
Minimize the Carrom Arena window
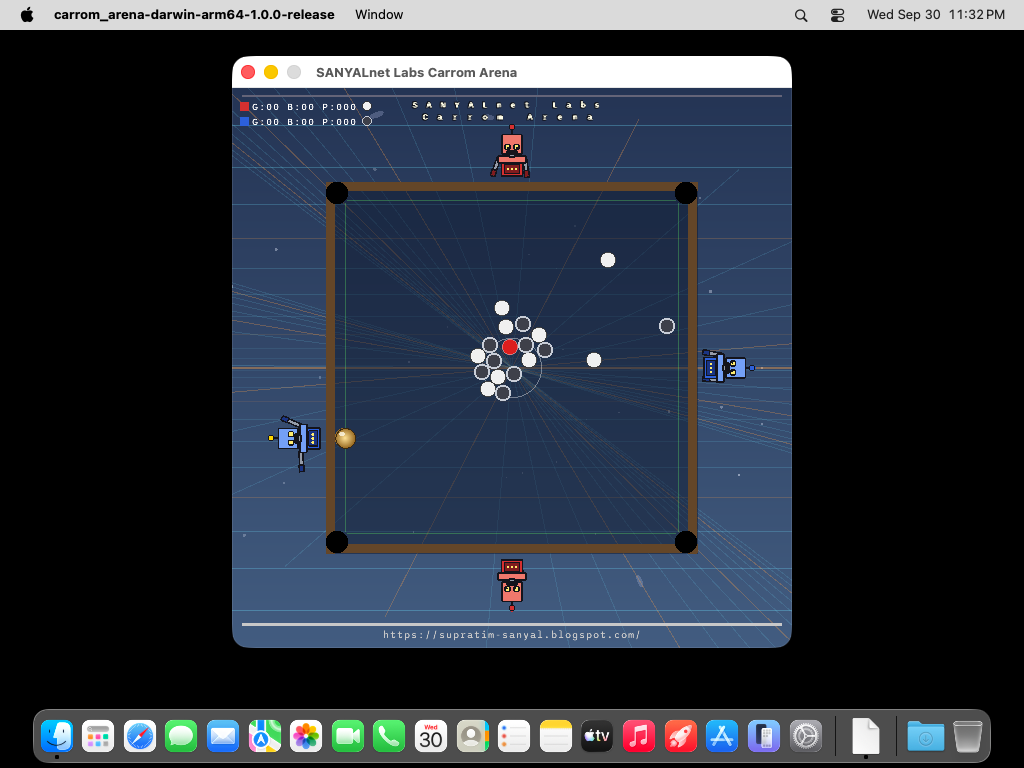pyautogui.click(x=270, y=72)
